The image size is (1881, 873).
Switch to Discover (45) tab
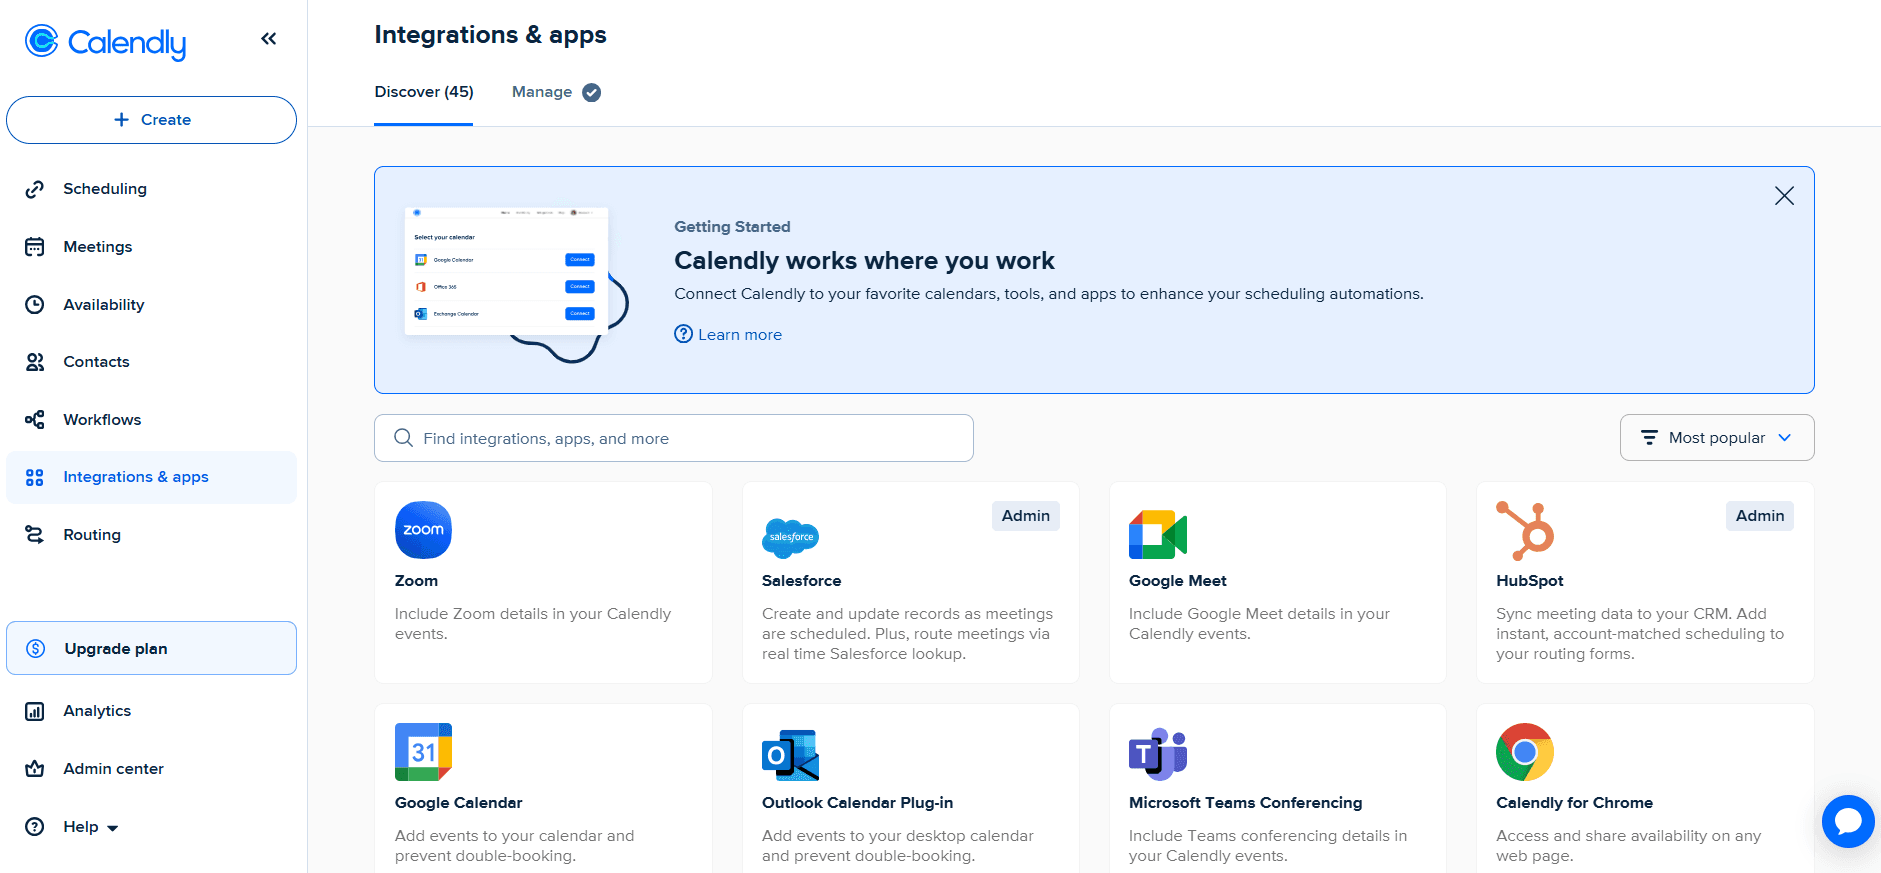[424, 92]
